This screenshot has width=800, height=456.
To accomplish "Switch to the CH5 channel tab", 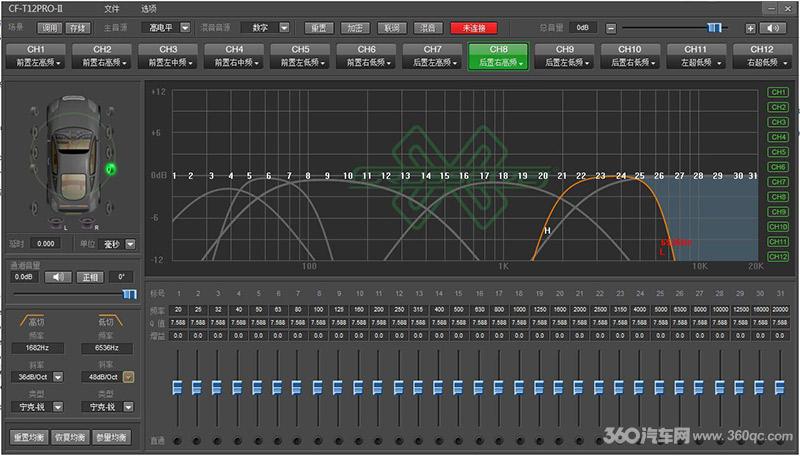I will click(300, 49).
